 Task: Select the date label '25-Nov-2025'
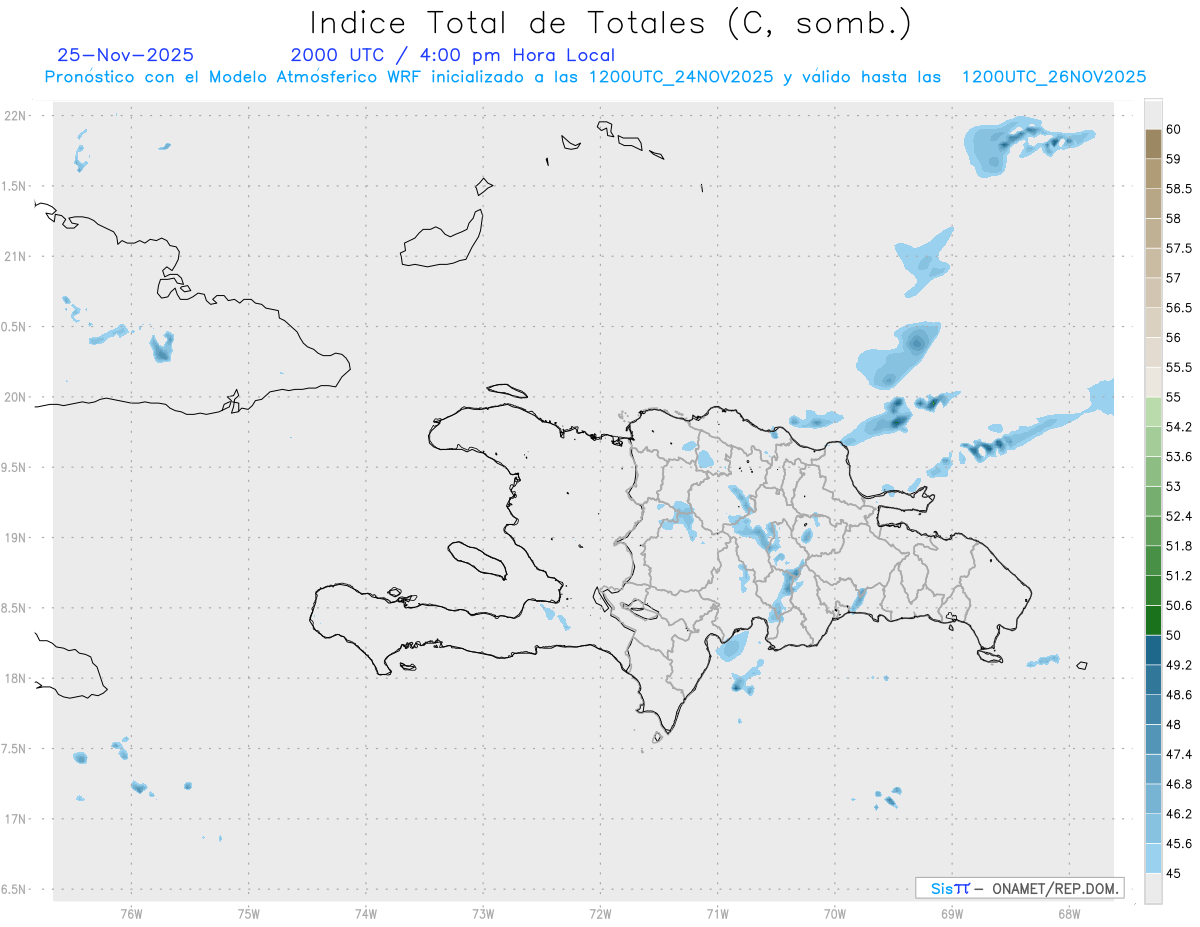click(126, 55)
